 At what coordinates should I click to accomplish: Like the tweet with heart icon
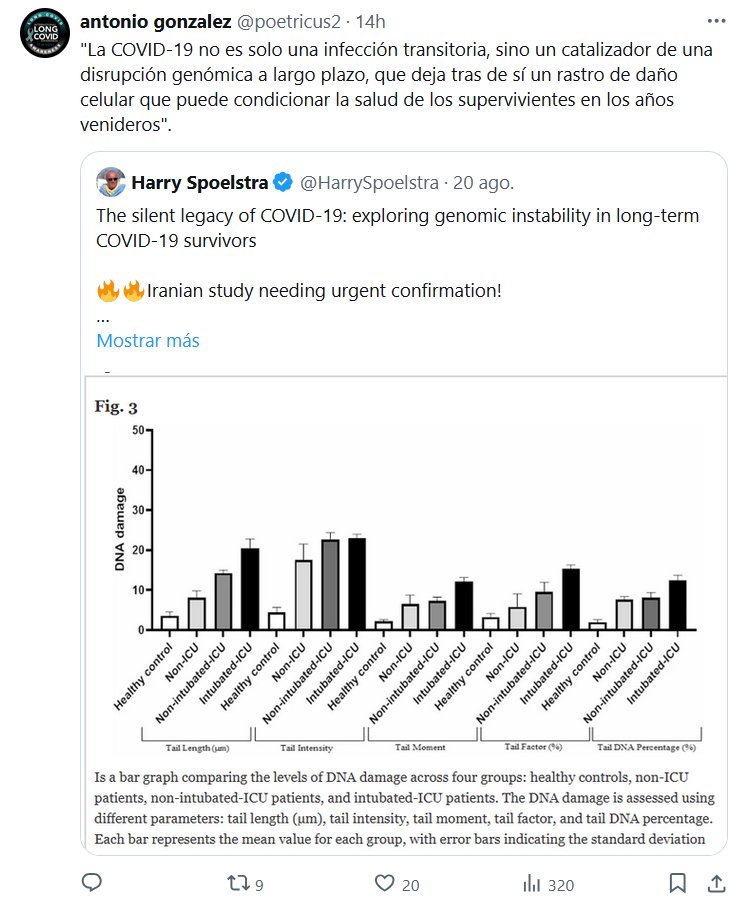click(x=385, y=883)
